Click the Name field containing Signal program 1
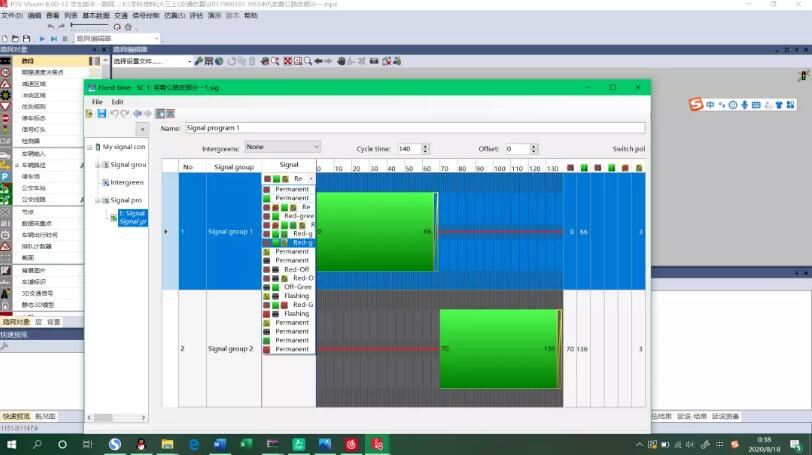 click(415, 128)
